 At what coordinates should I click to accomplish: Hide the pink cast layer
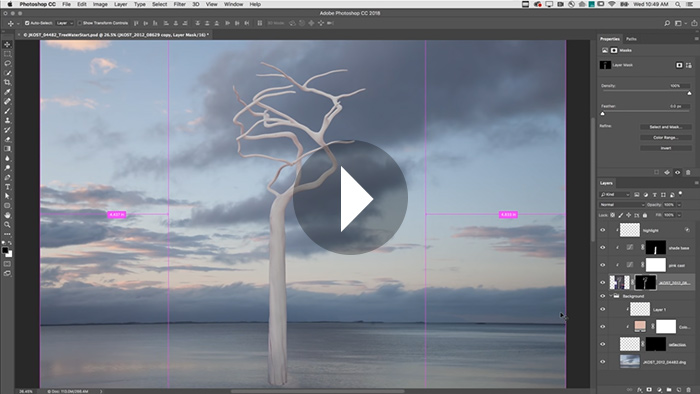click(603, 265)
